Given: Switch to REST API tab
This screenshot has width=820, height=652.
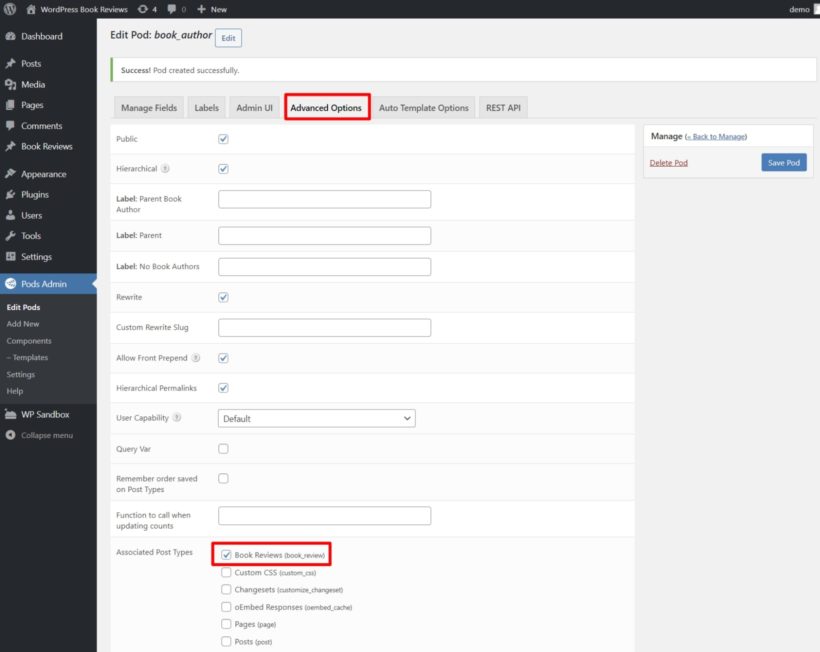Looking at the screenshot, I should coord(503,108).
